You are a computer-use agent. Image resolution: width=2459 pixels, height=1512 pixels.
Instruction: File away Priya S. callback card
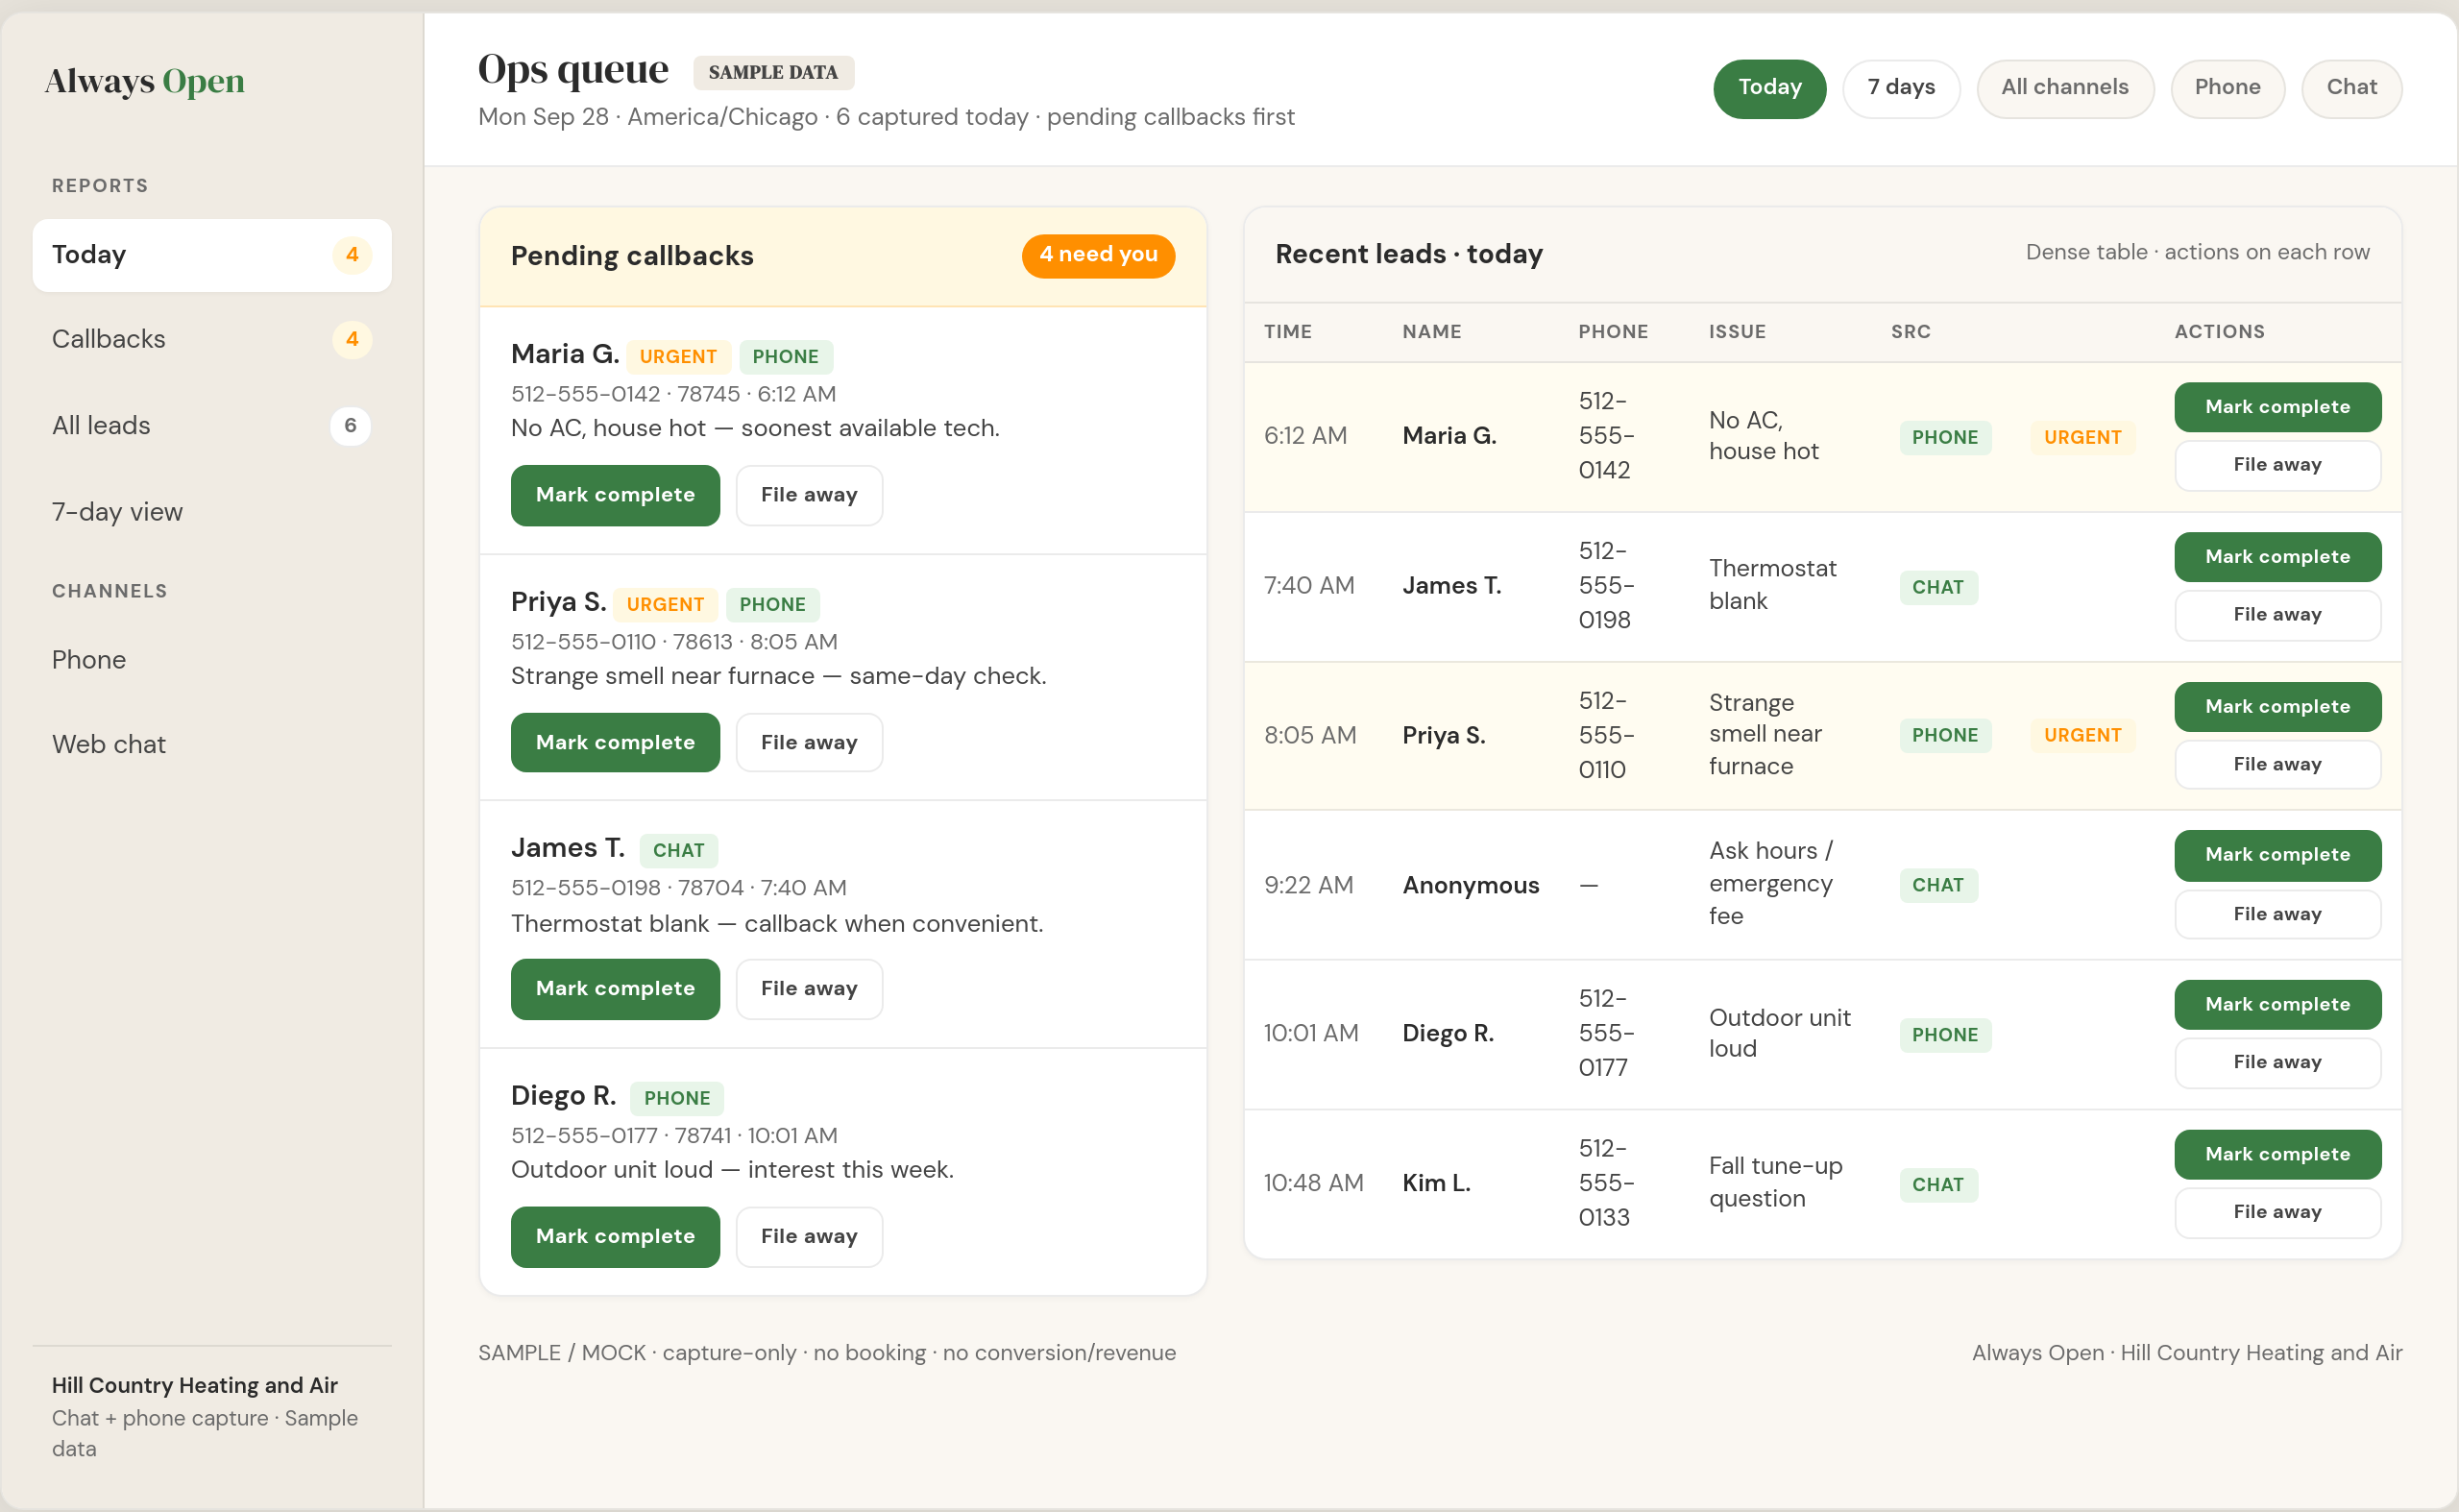click(809, 742)
